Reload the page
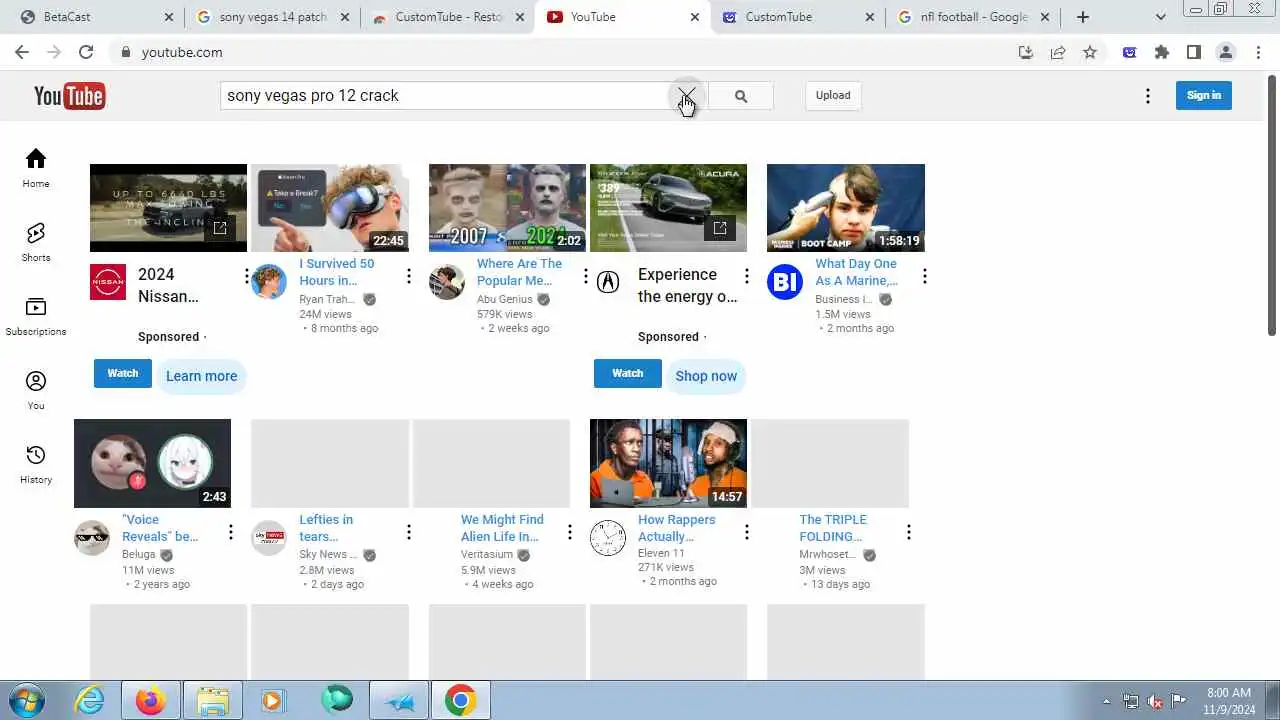 [x=86, y=52]
